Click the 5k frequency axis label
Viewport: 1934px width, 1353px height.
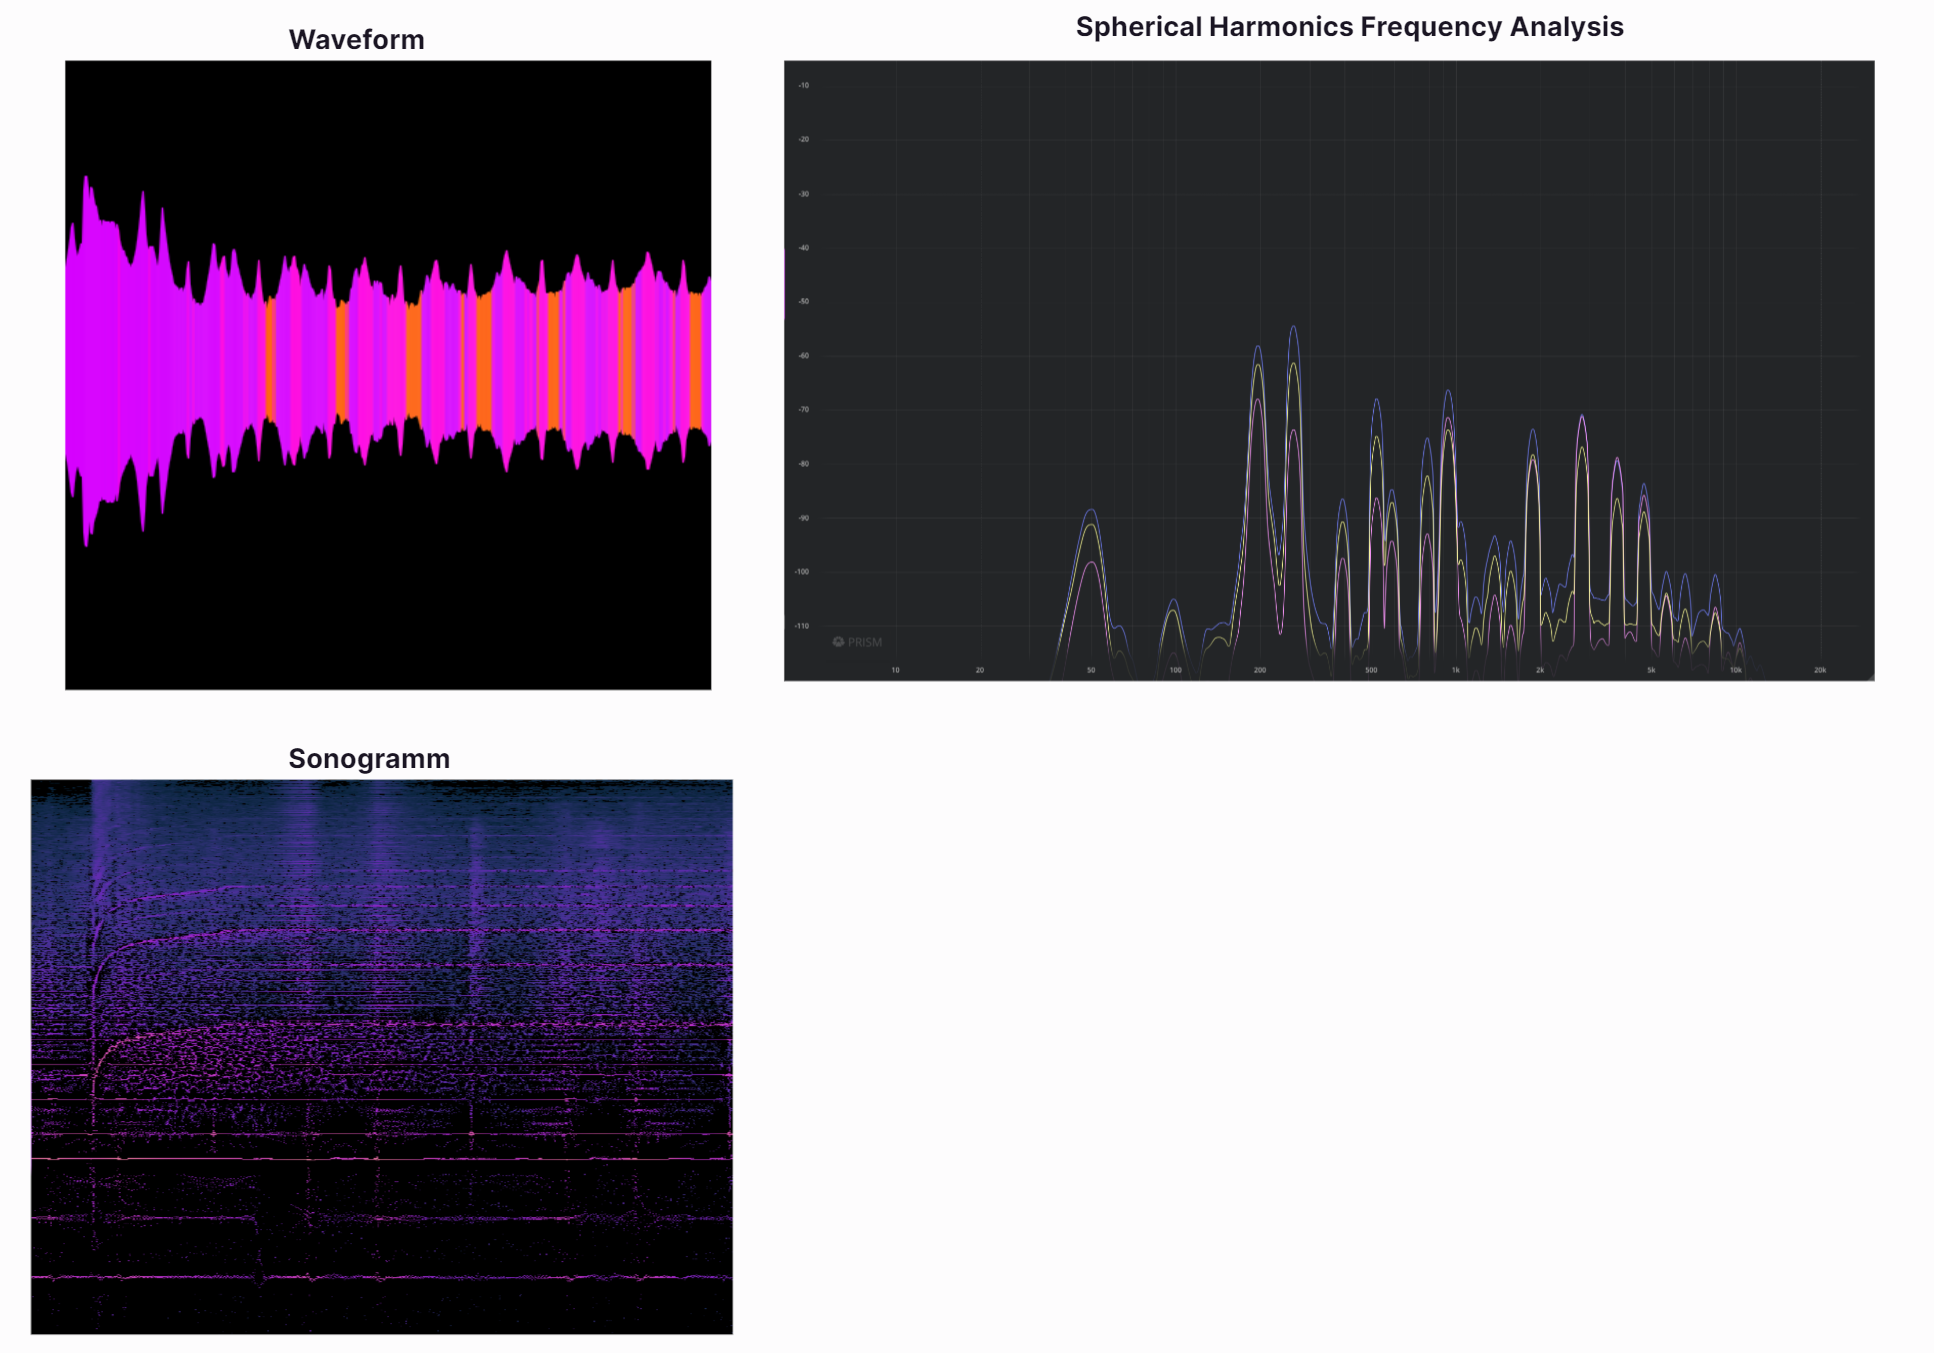point(1651,670)
